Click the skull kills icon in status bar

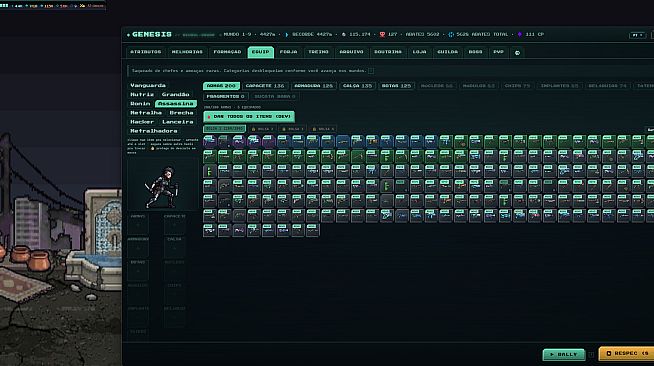tap(382, 35)
